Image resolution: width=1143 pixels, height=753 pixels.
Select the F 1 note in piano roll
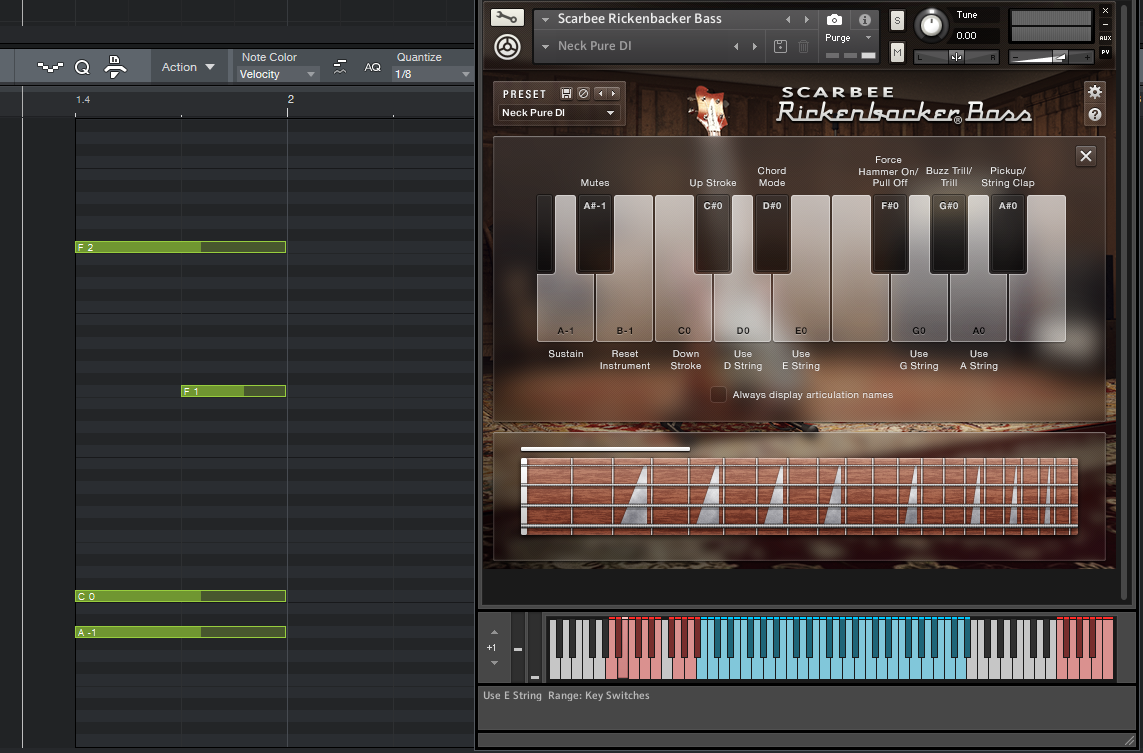click(x=233, y=391)
